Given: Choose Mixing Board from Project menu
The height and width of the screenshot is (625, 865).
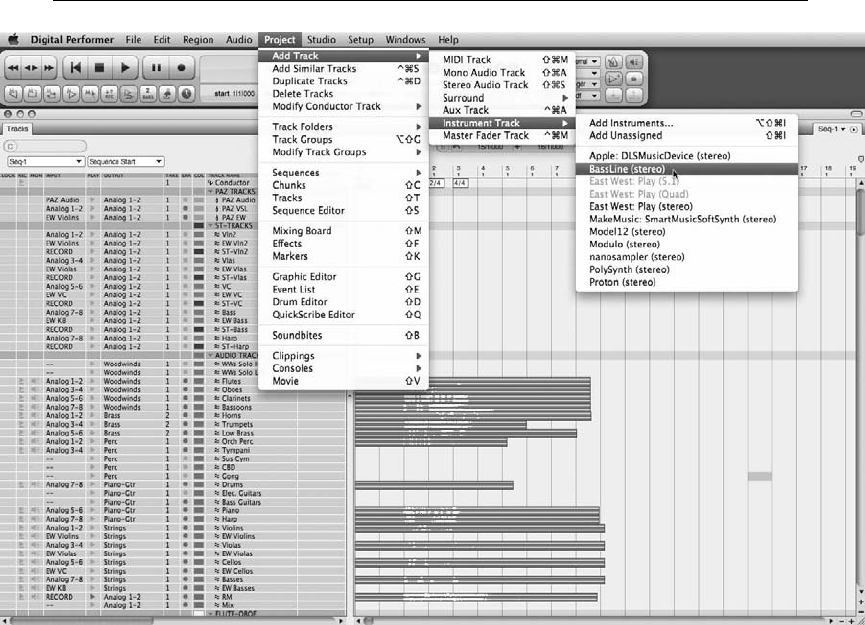Looking at the screenshot, I should click(x=343, y=231).
